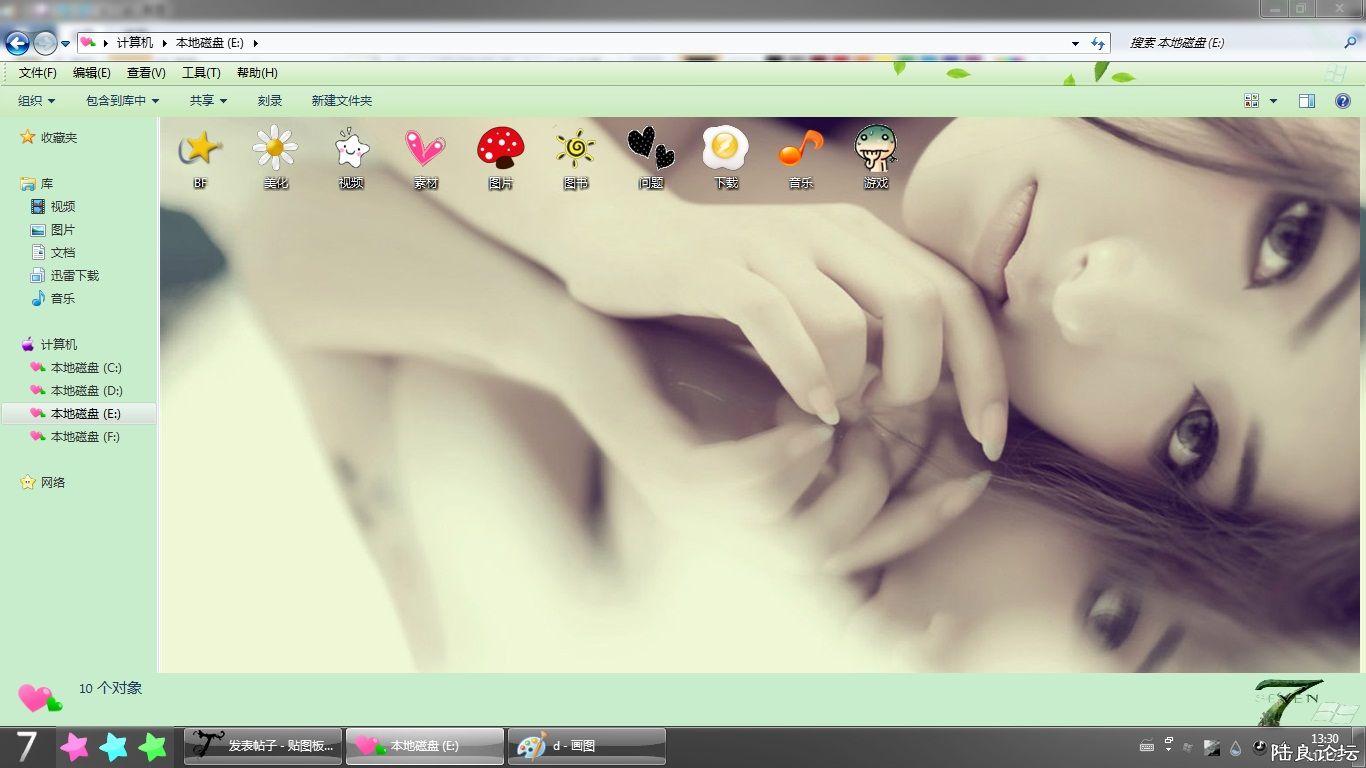1366x768 pixels.
Task: Click the 新建文件夹 button
Action: (x=342, y=101)
